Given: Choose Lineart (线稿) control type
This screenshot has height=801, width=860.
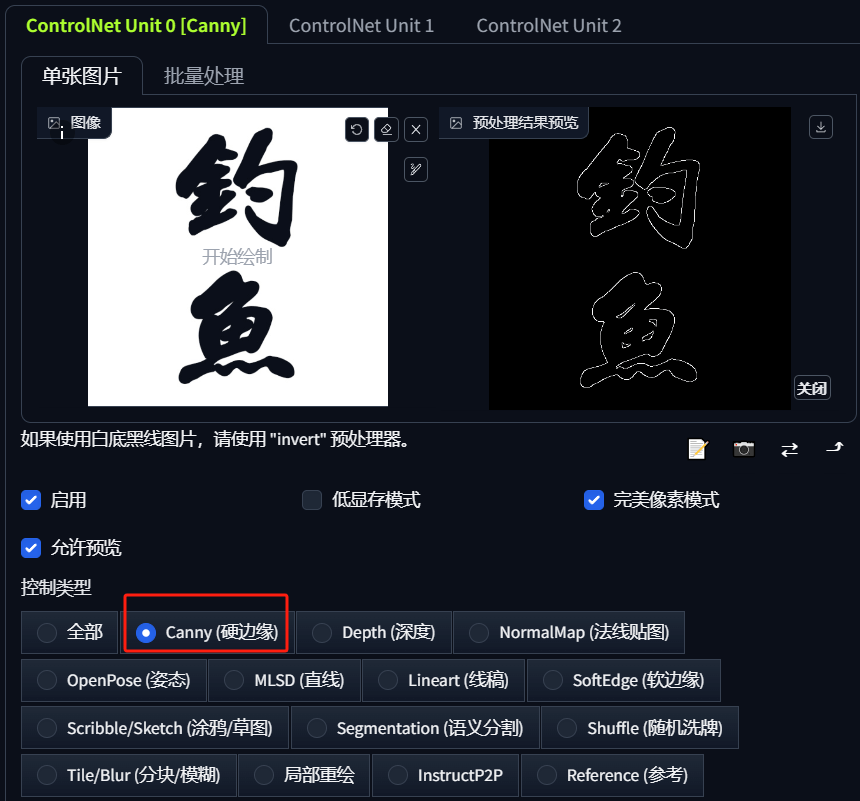Looking at the screenshot, I should coord(443,680).
